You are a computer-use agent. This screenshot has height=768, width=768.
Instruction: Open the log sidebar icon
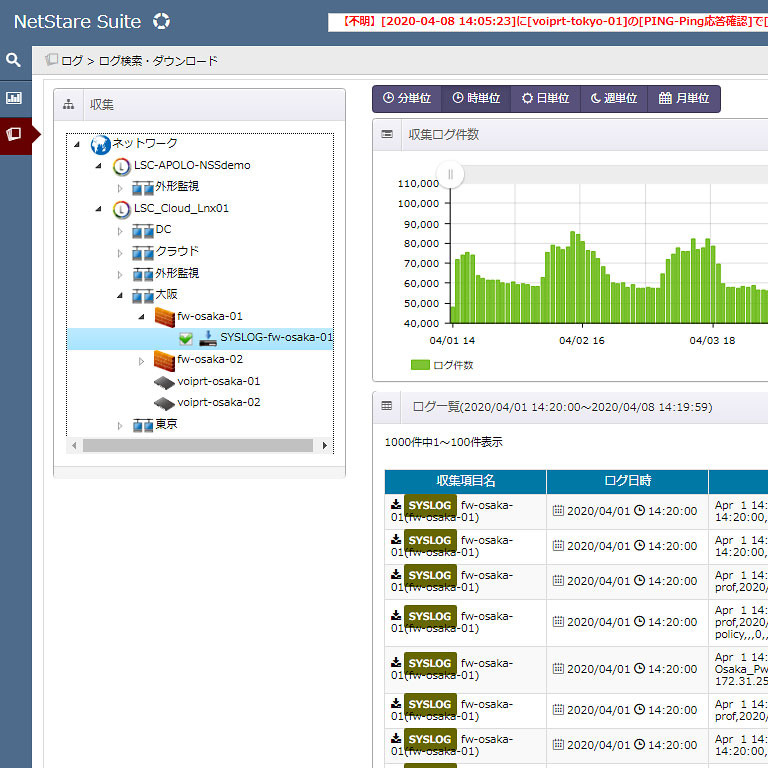click(14, 134)
